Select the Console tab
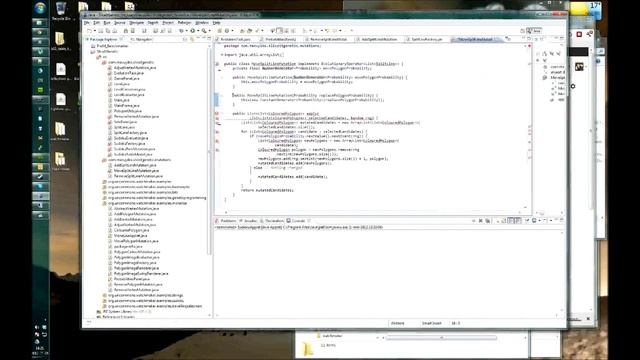Viewport: 640px width, 360px height. 296,221
